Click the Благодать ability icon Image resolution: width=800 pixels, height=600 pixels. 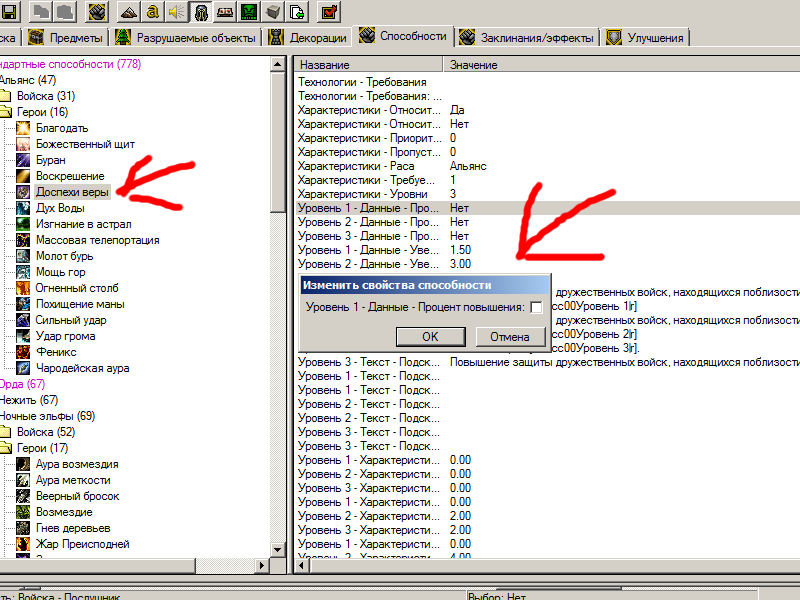click(x=23, y=128)
